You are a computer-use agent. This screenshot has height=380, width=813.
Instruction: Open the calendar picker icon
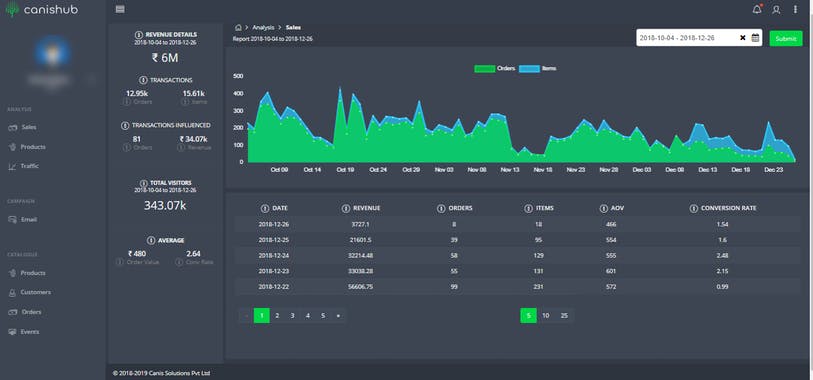click(755, 38)
